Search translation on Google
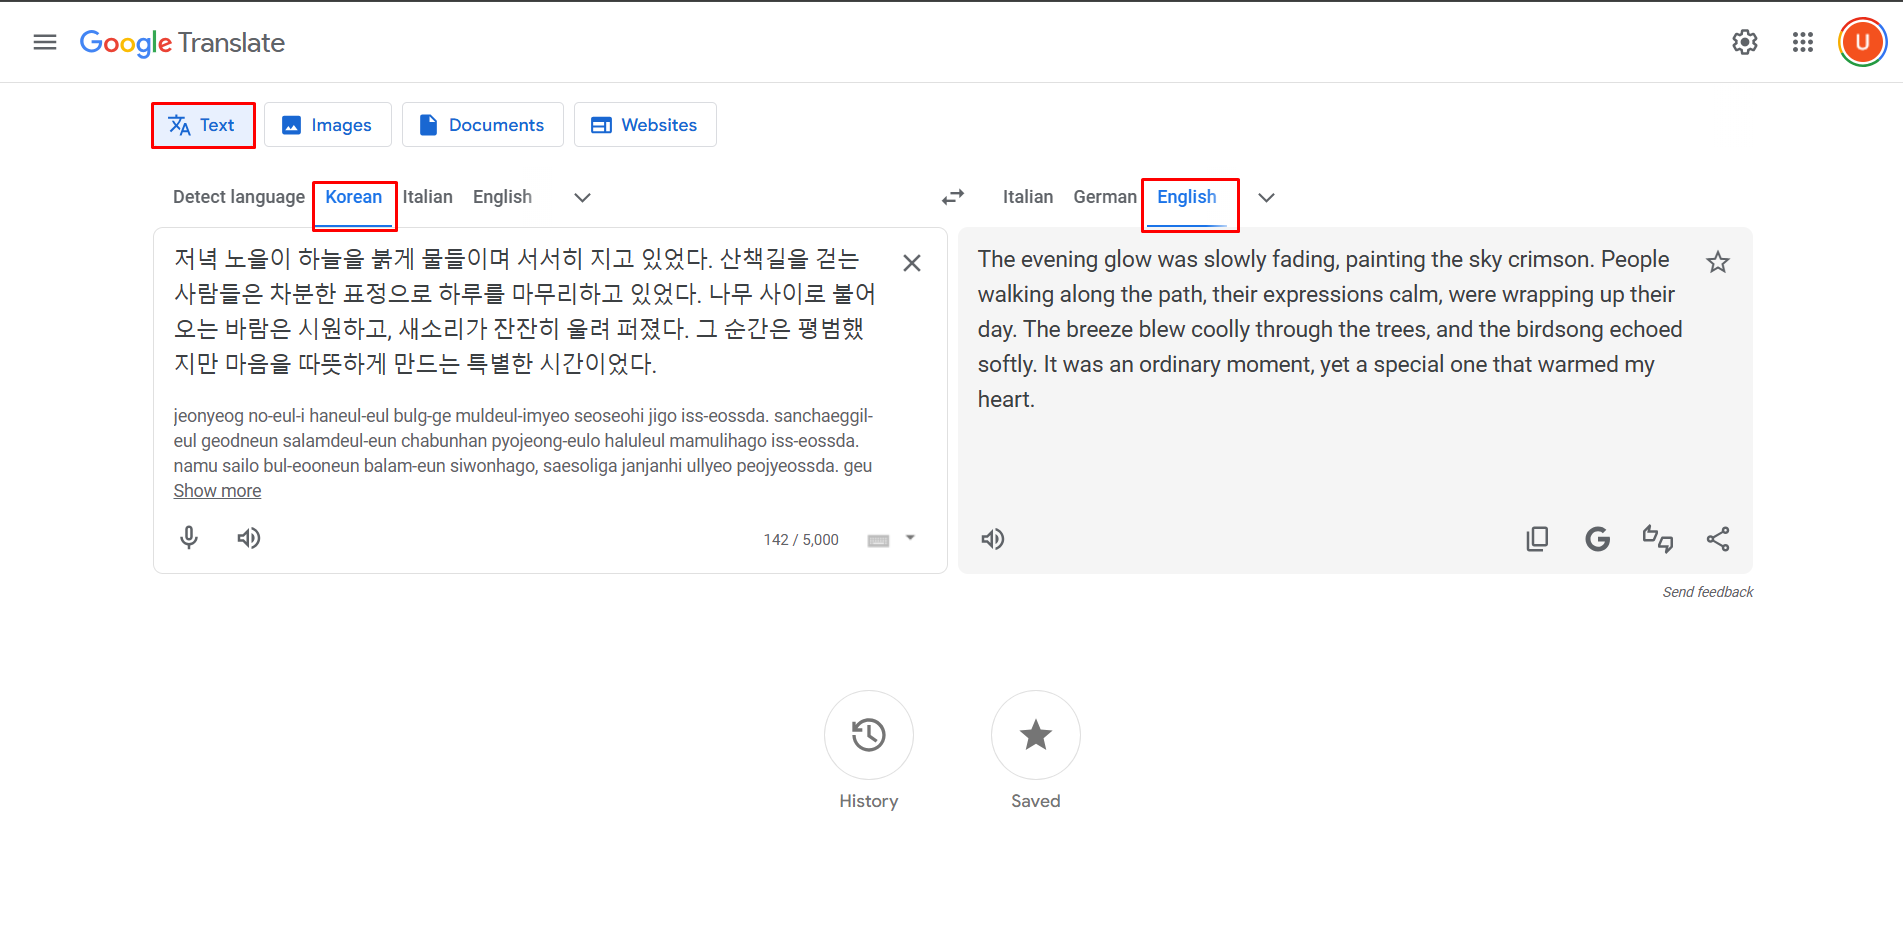 1597,538
